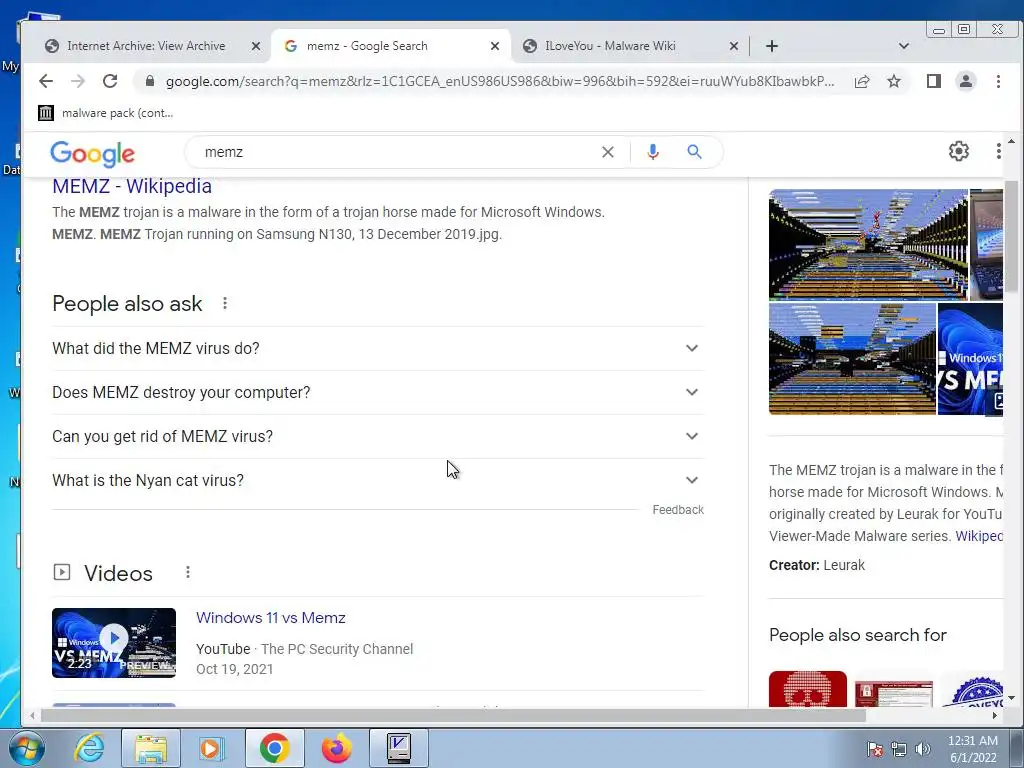Close the ILoveYou Malware Wiki tab

click(x=734, y=46)
